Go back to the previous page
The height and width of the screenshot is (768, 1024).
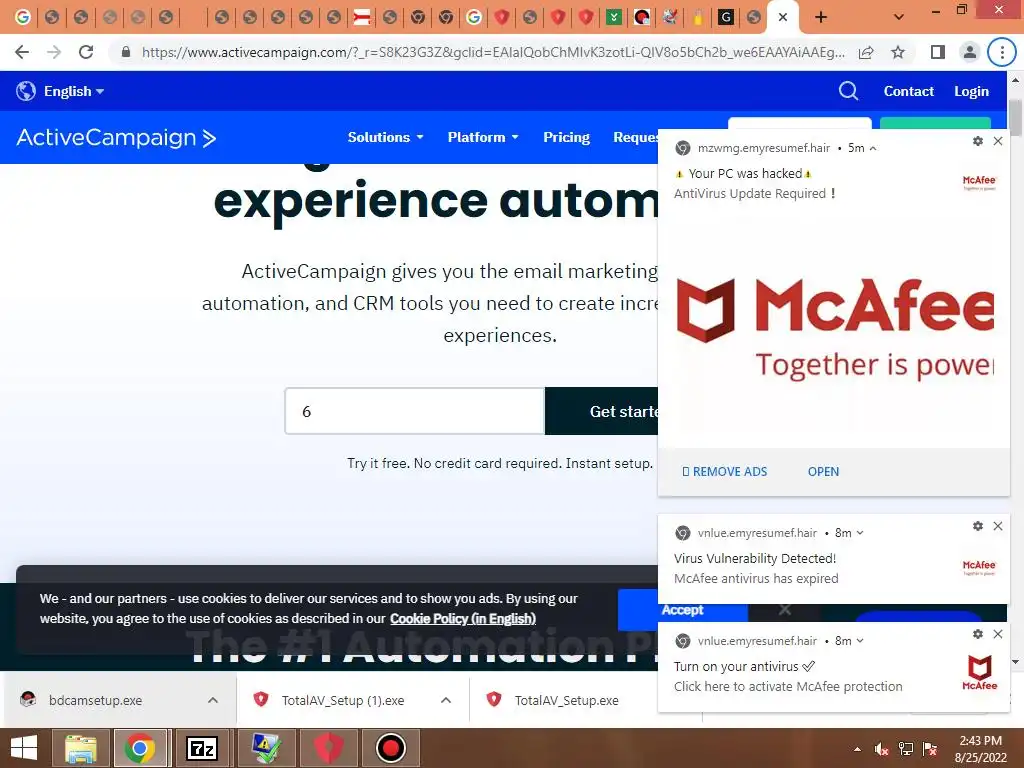[22, 52]
